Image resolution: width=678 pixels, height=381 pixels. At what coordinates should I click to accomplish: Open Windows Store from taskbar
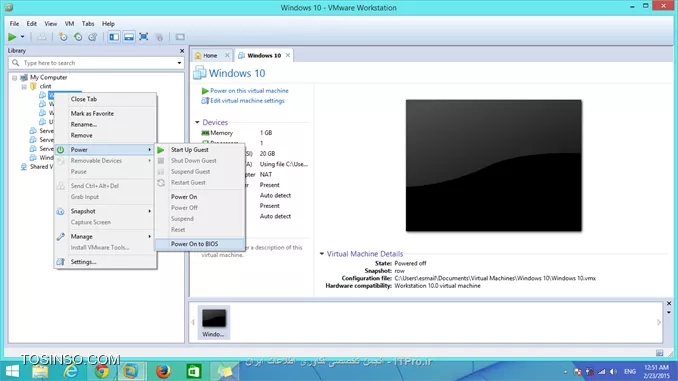193,371
